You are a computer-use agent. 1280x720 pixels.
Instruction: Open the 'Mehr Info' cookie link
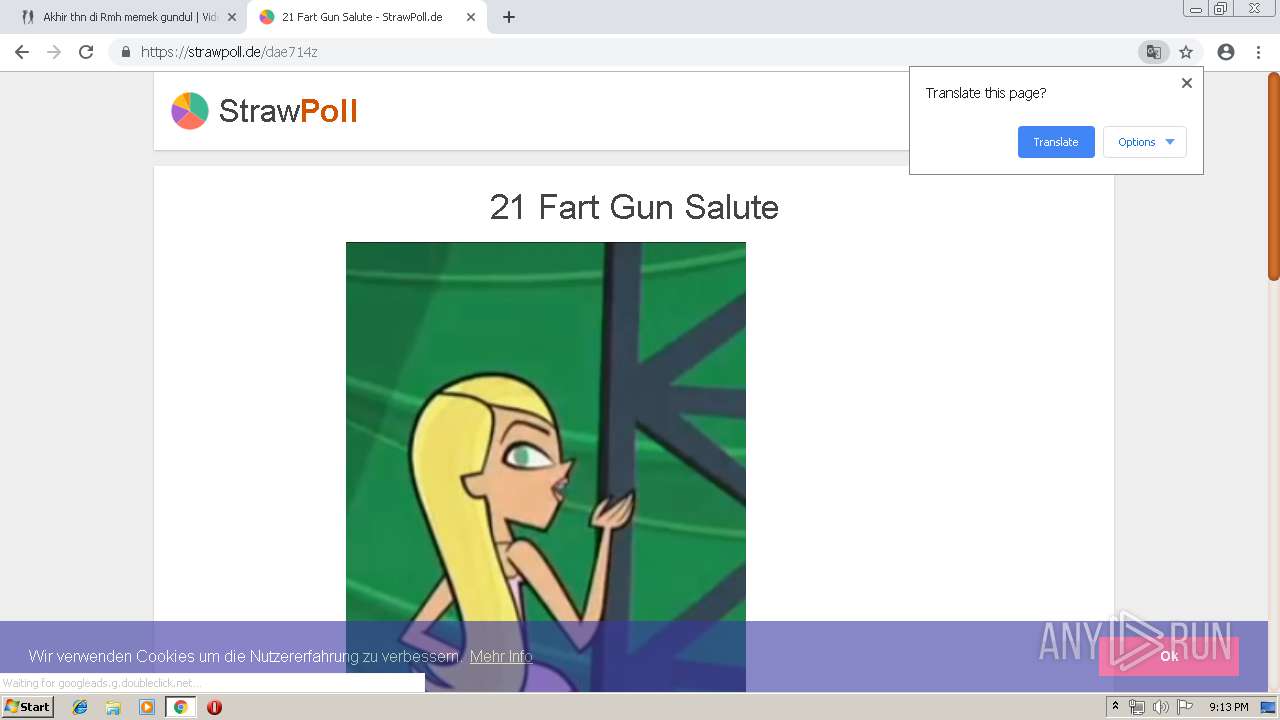(501, 656)
